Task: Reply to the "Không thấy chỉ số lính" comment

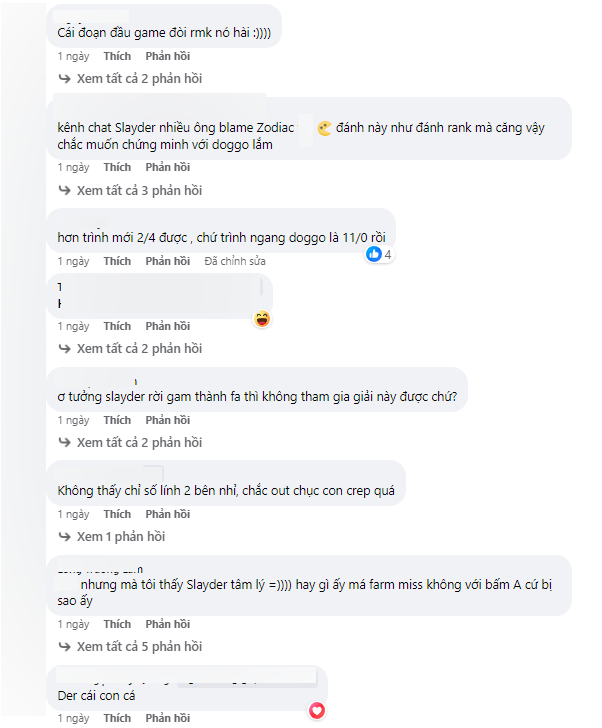Action: point(167,514)
